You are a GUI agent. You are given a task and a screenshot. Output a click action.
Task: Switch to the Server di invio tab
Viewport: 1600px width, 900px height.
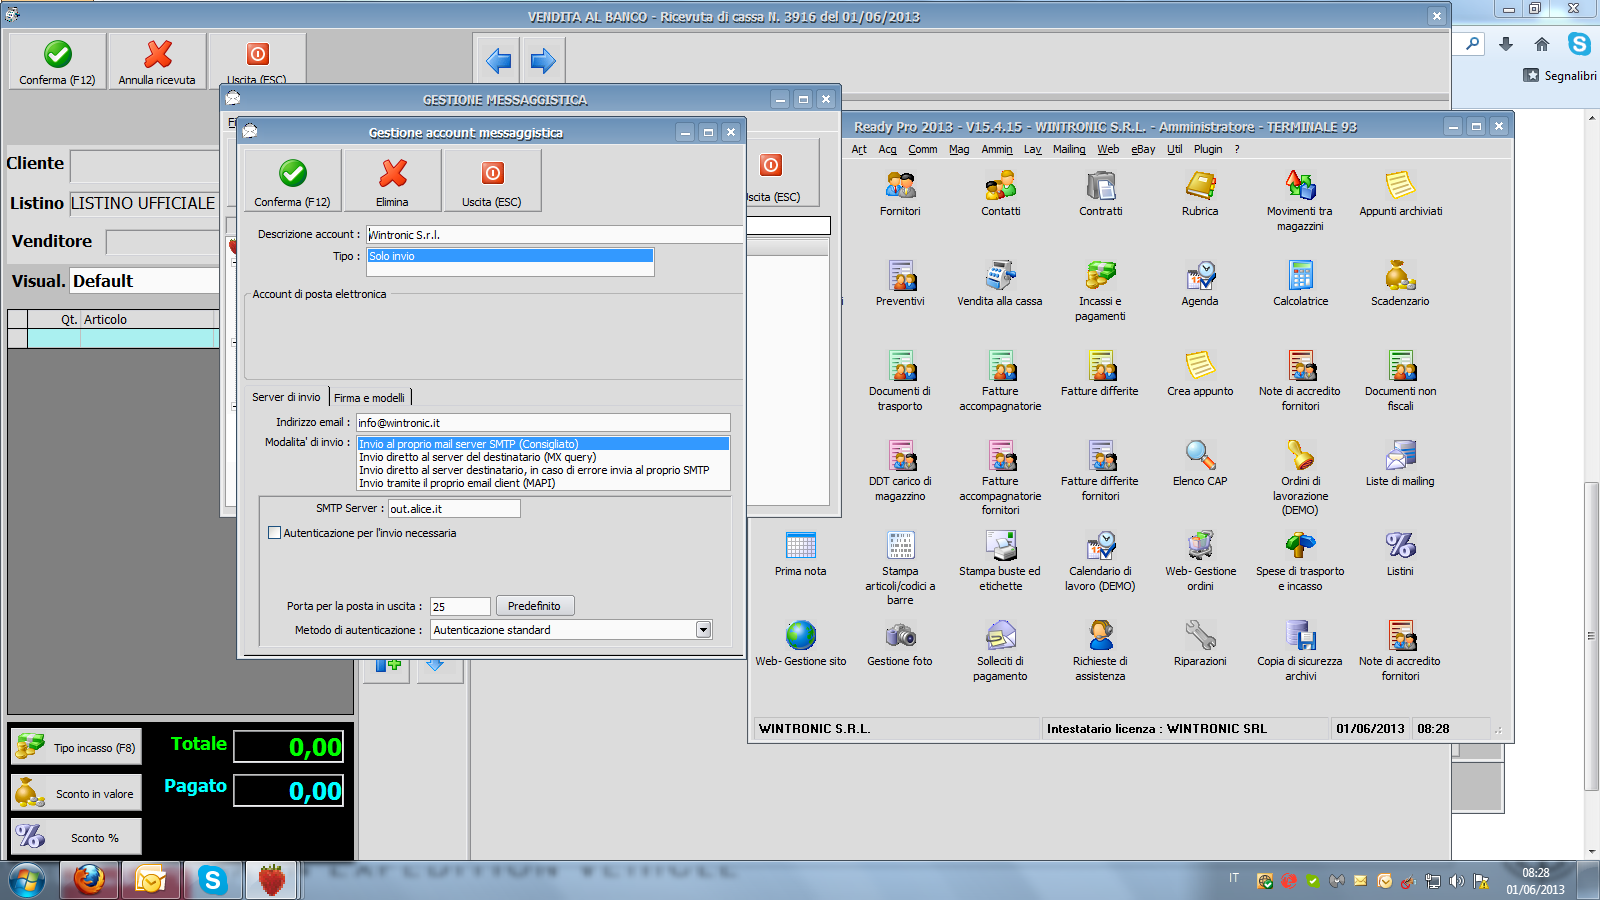(286, 397)
